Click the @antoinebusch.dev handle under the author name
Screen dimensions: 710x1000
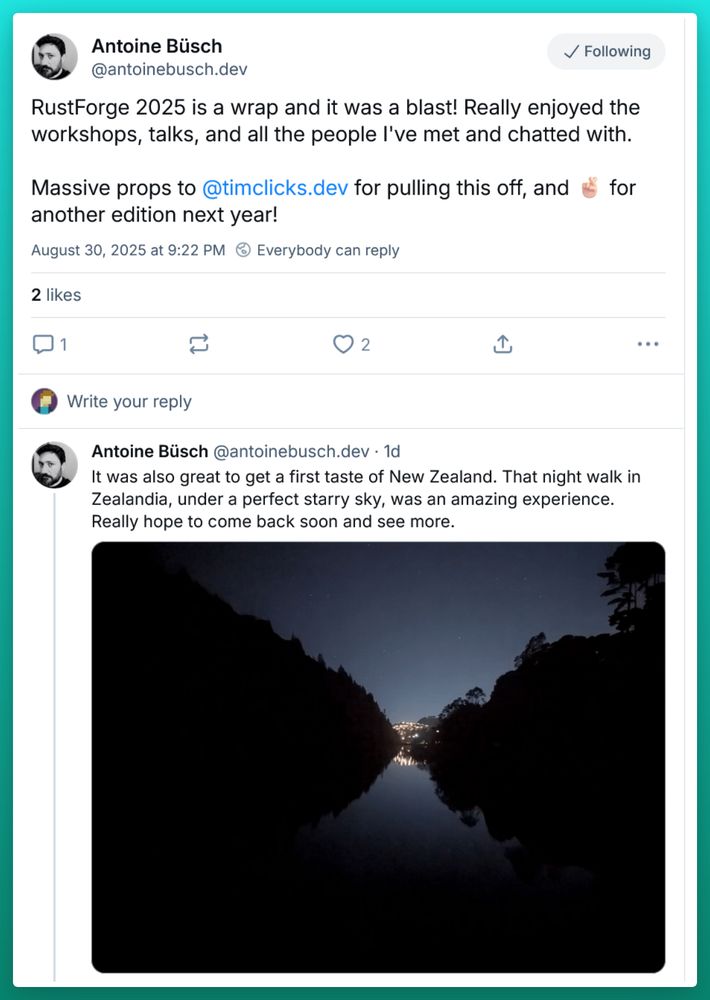[x=169, y=70]
